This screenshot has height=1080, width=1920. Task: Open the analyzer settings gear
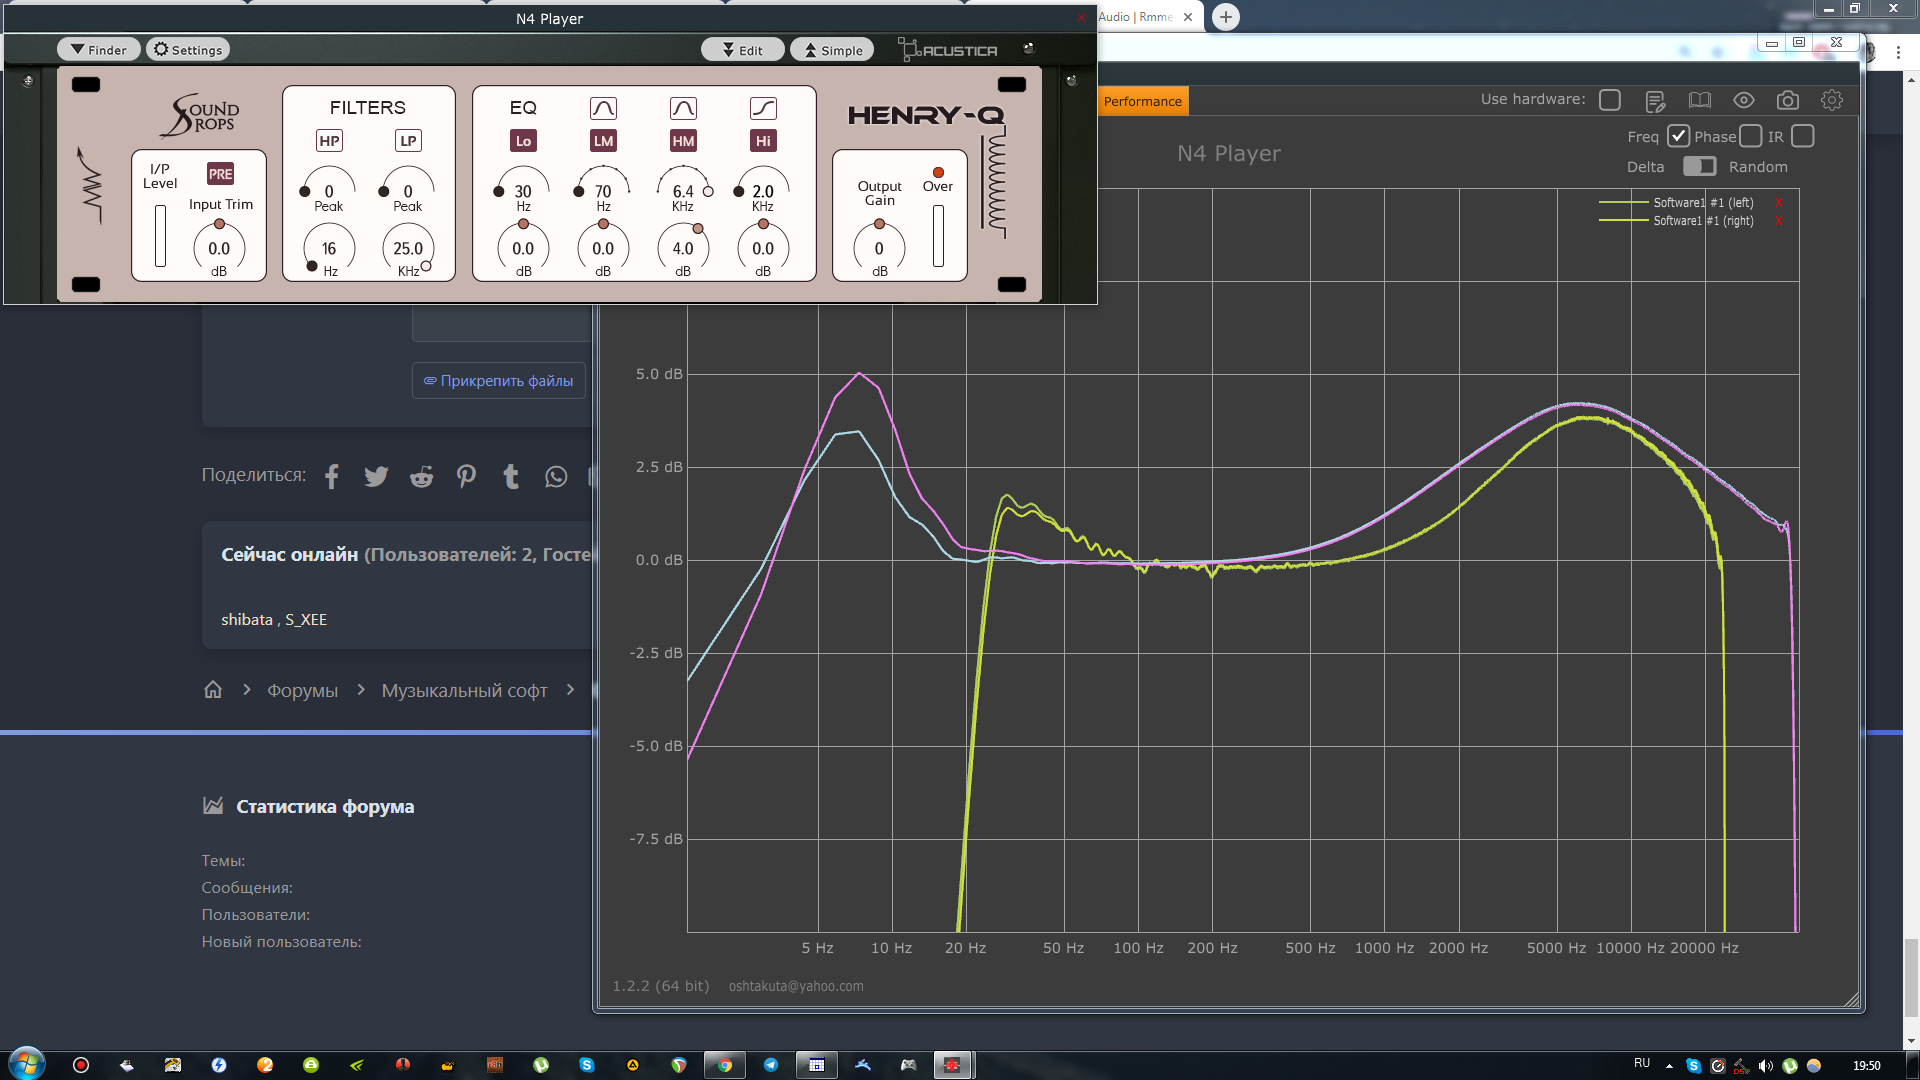1831,100
